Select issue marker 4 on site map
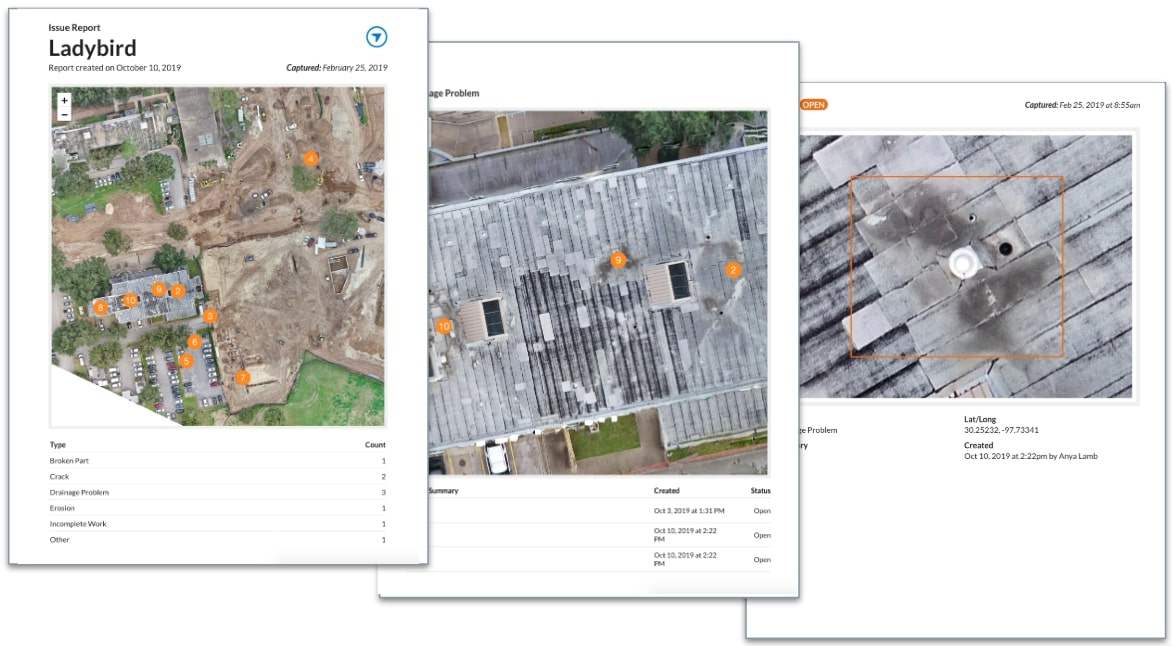This screenshot has width=1172, height=646. pos(311,159)
